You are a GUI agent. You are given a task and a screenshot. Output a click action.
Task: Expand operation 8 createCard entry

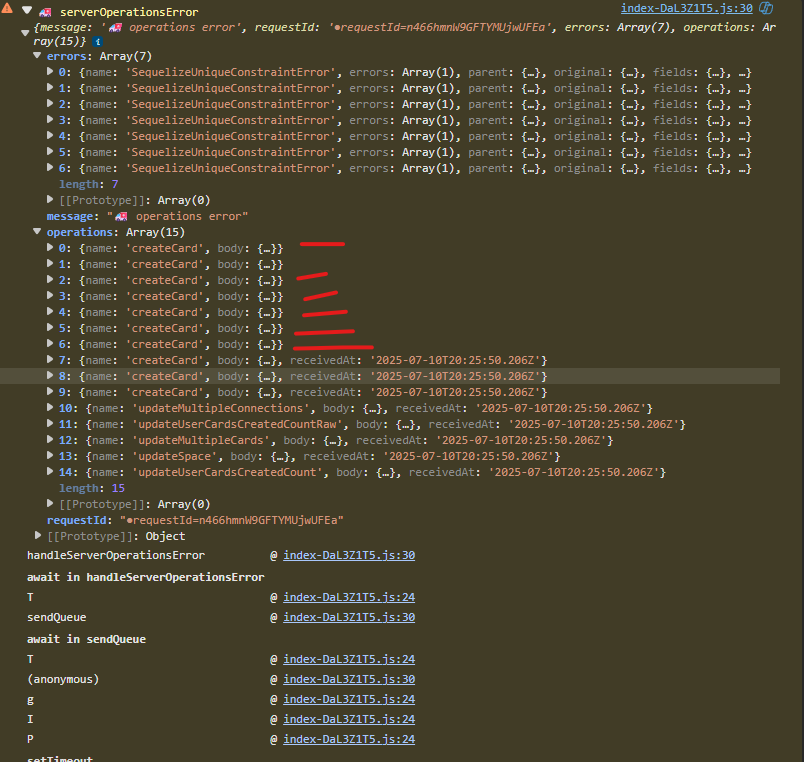[51, 377]
